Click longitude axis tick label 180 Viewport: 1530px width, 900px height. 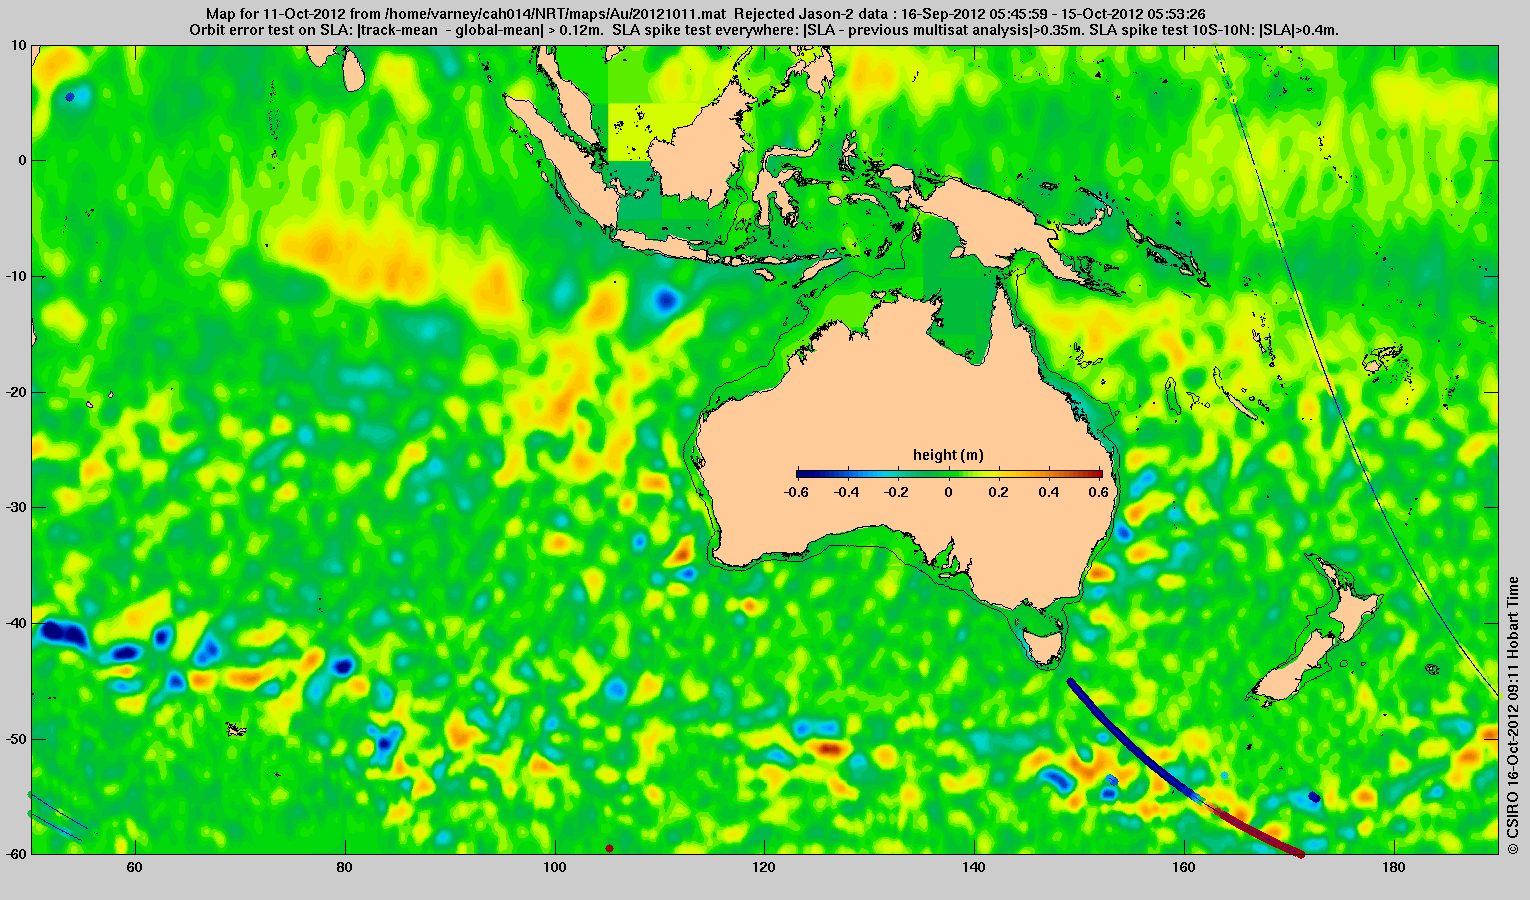pyautogui.click(x=1393, y=868)
